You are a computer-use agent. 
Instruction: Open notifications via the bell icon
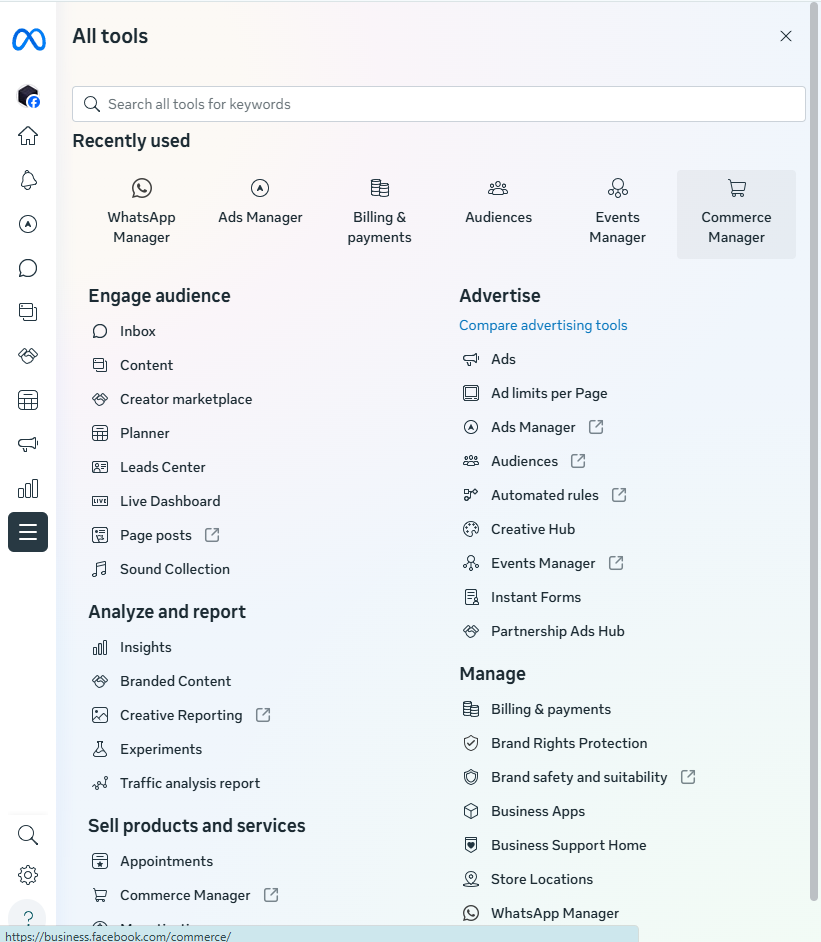click(27, 180)
